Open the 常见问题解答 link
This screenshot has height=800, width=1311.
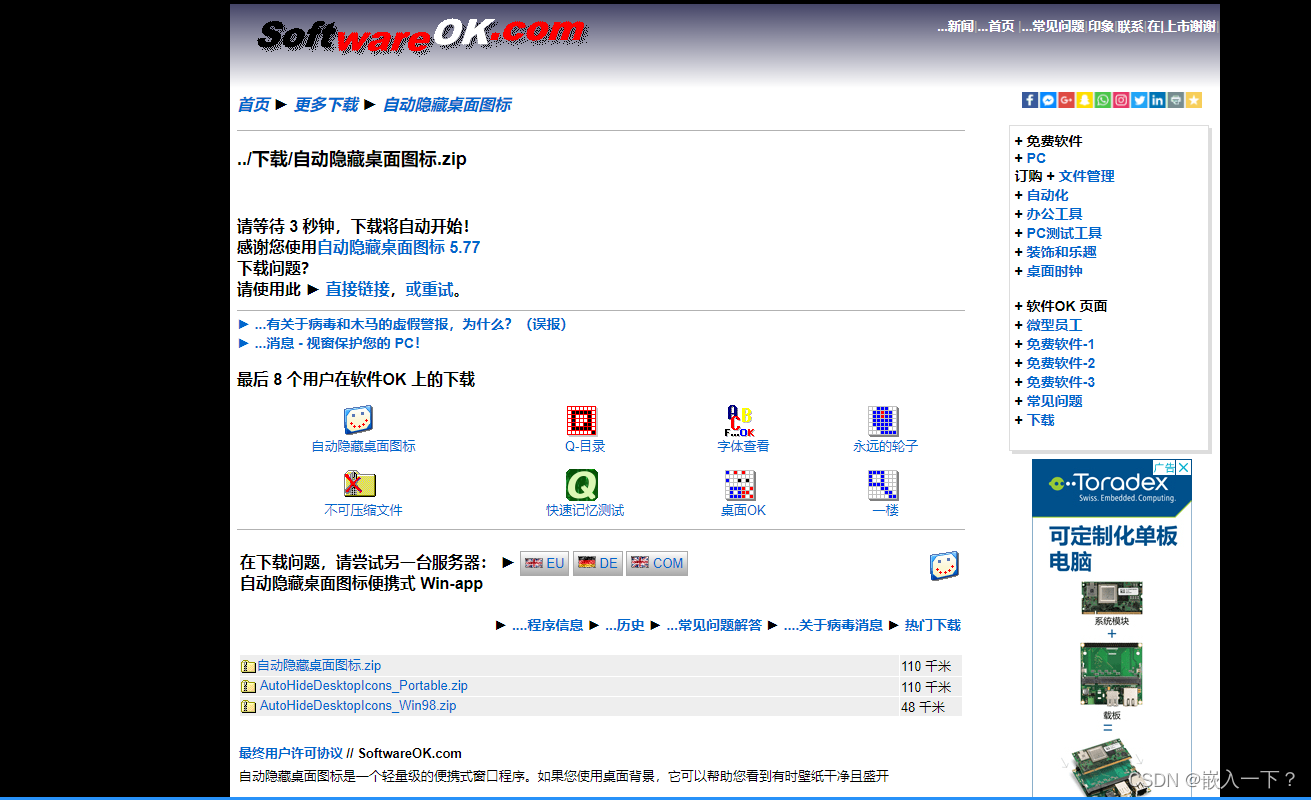pos(714,625)
